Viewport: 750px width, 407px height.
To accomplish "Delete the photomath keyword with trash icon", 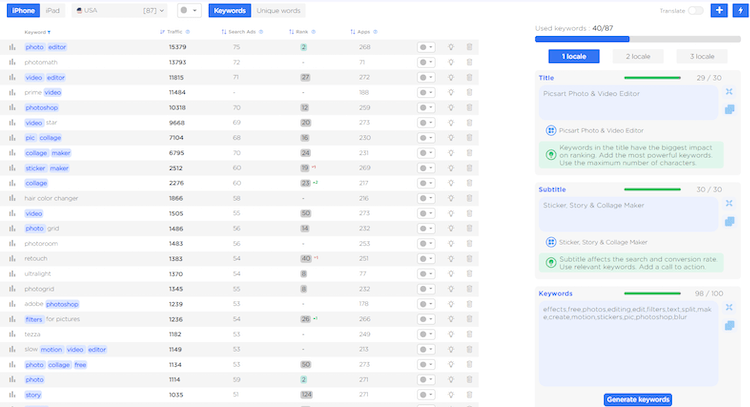I will pyautogui.click(x=469, y=62).
